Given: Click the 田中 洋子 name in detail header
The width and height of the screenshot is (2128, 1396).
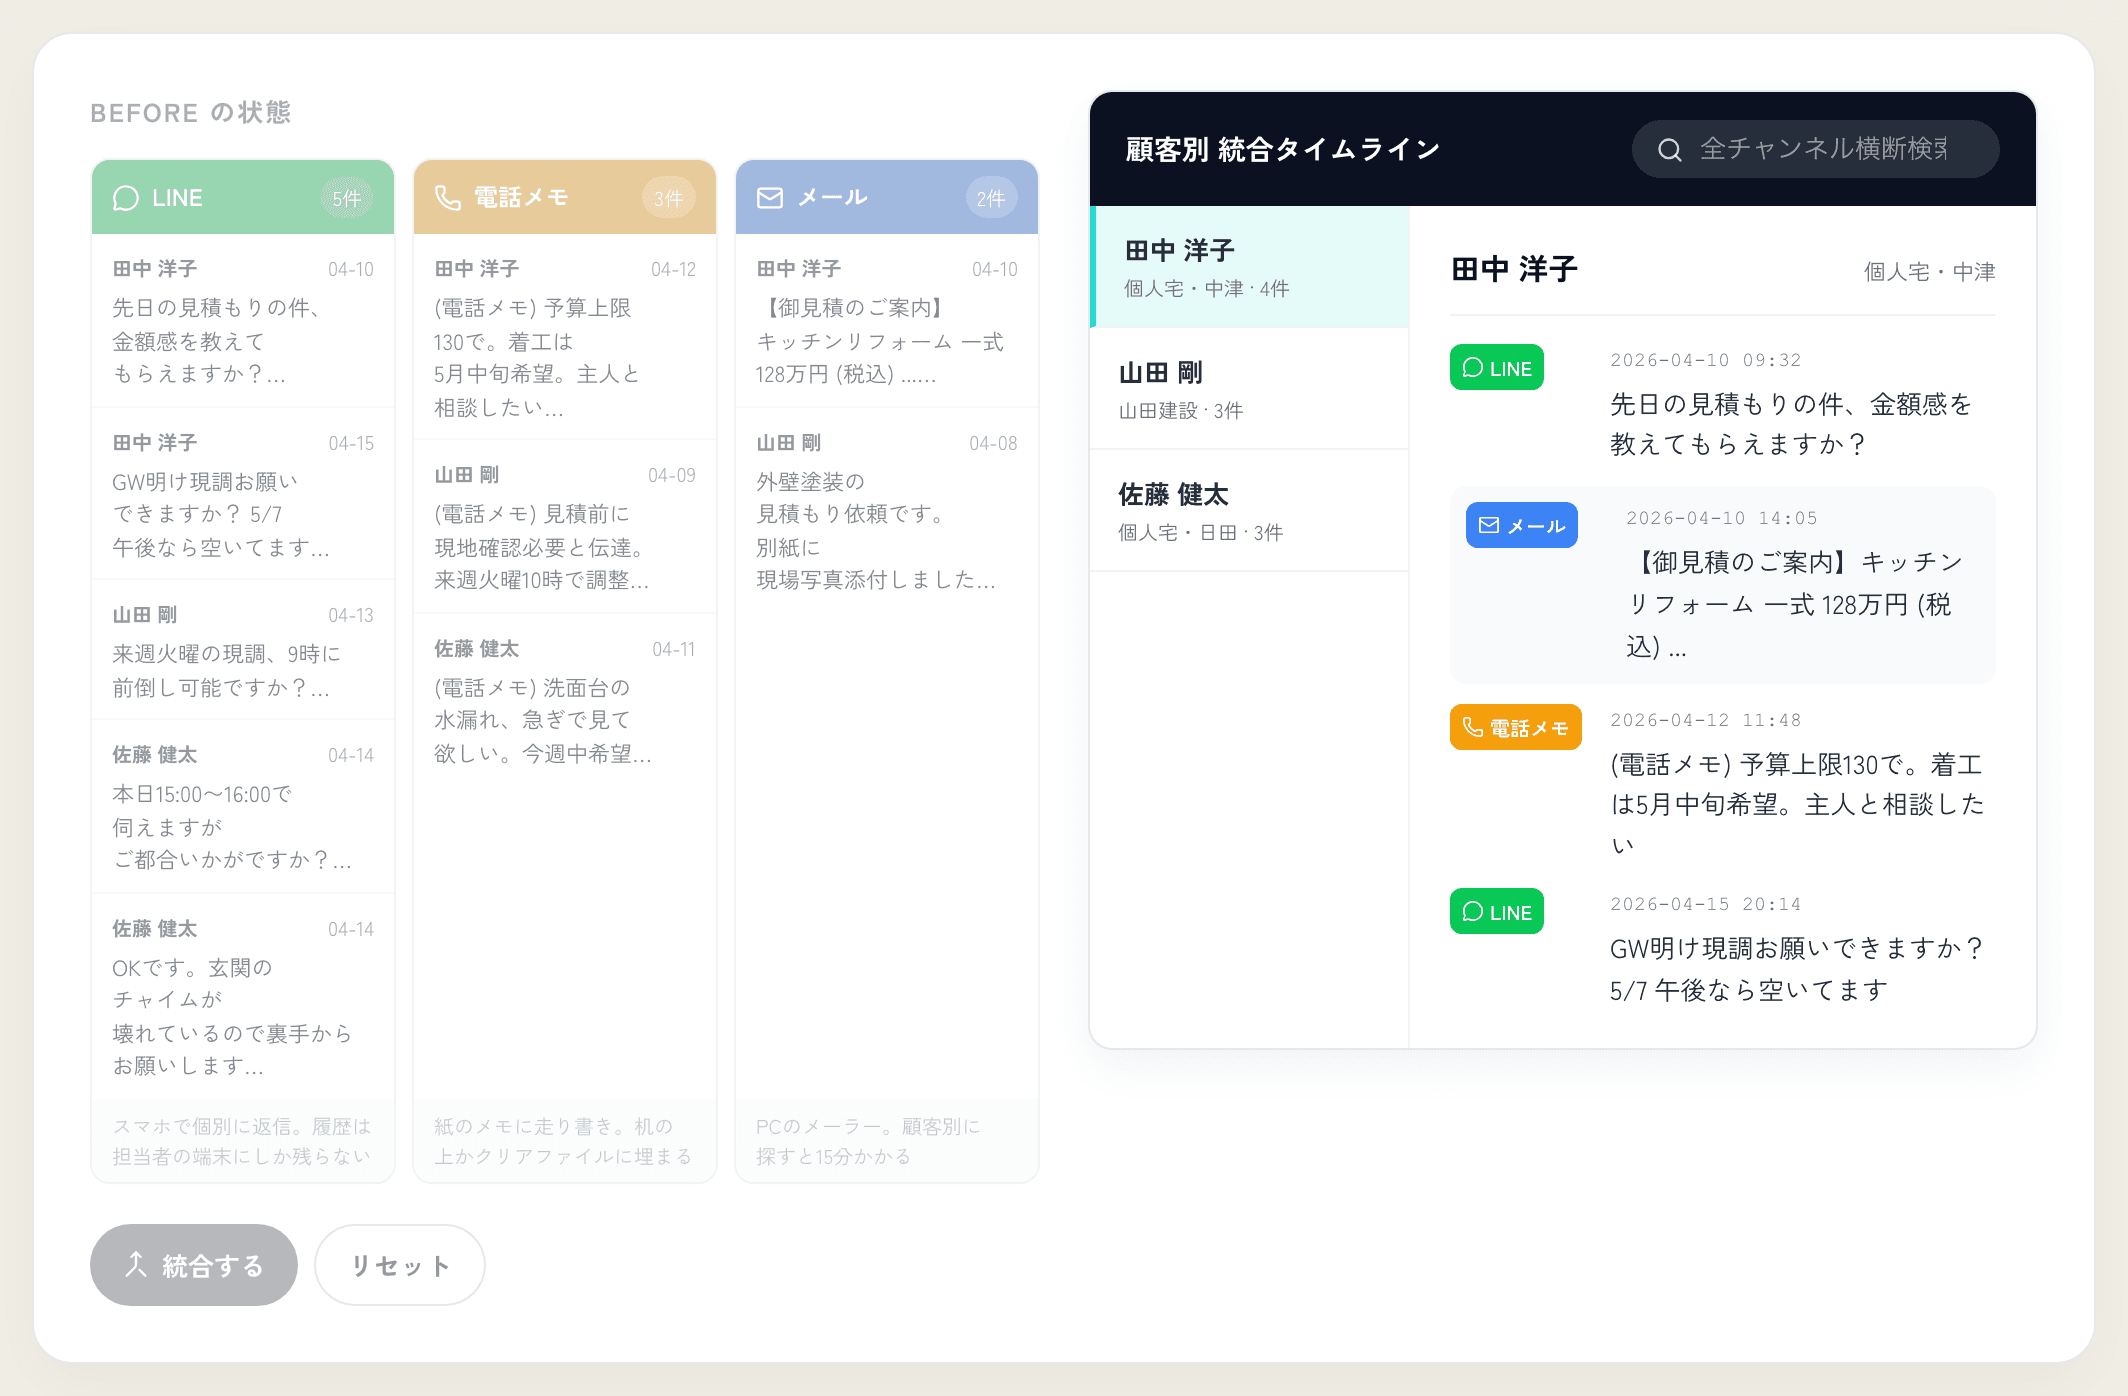Looking at the screenshot, I should [1514, 269].
